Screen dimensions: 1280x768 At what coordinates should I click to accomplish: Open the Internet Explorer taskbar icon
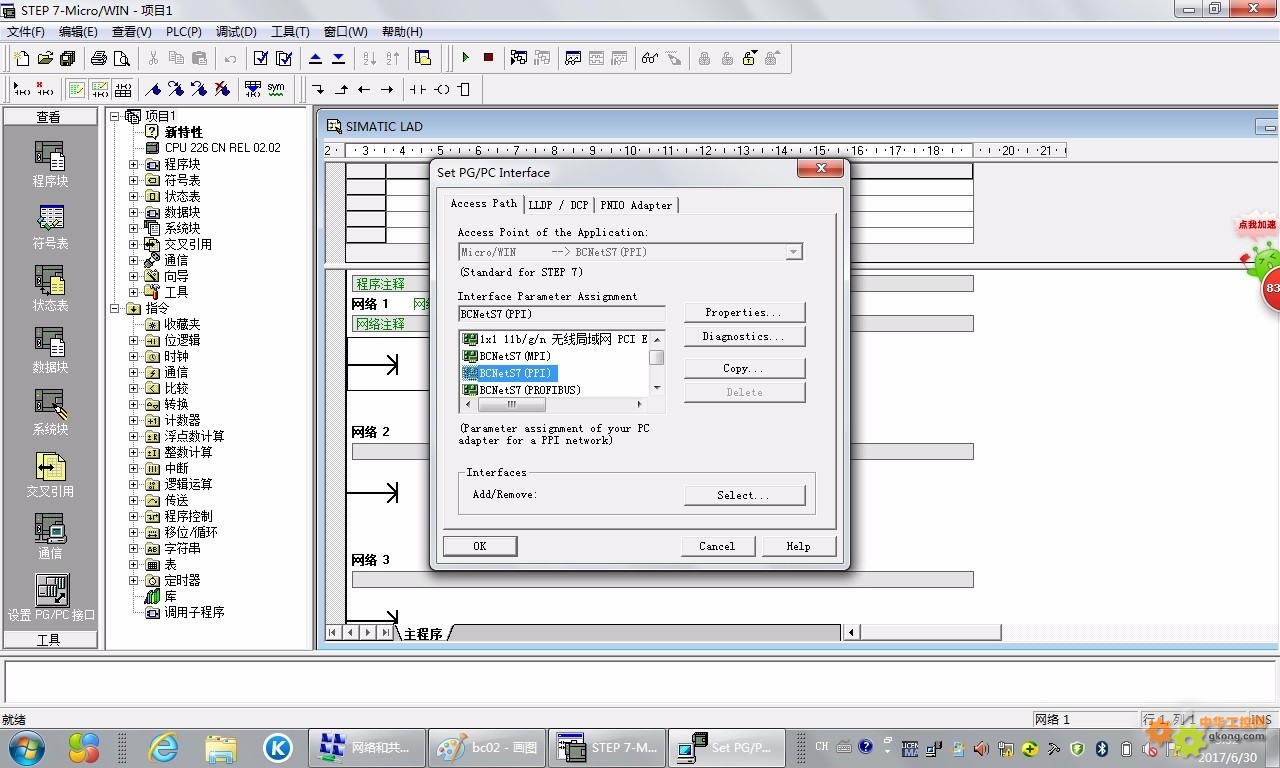point(163,747)
